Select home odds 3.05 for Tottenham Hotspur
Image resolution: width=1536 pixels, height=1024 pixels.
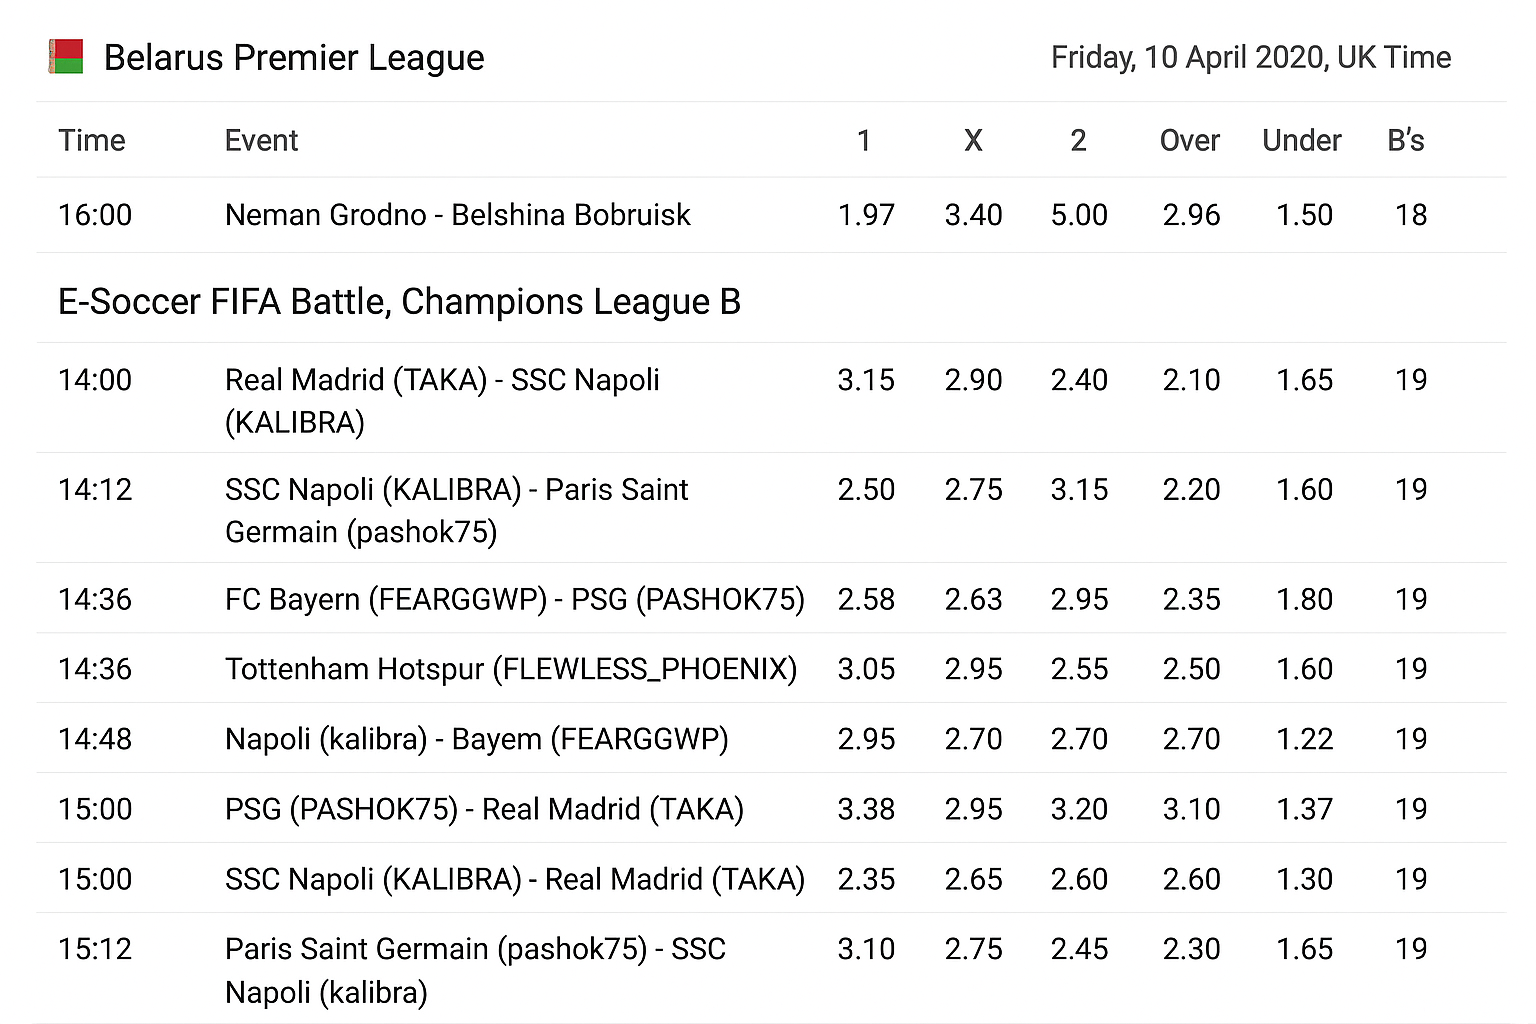866,669
